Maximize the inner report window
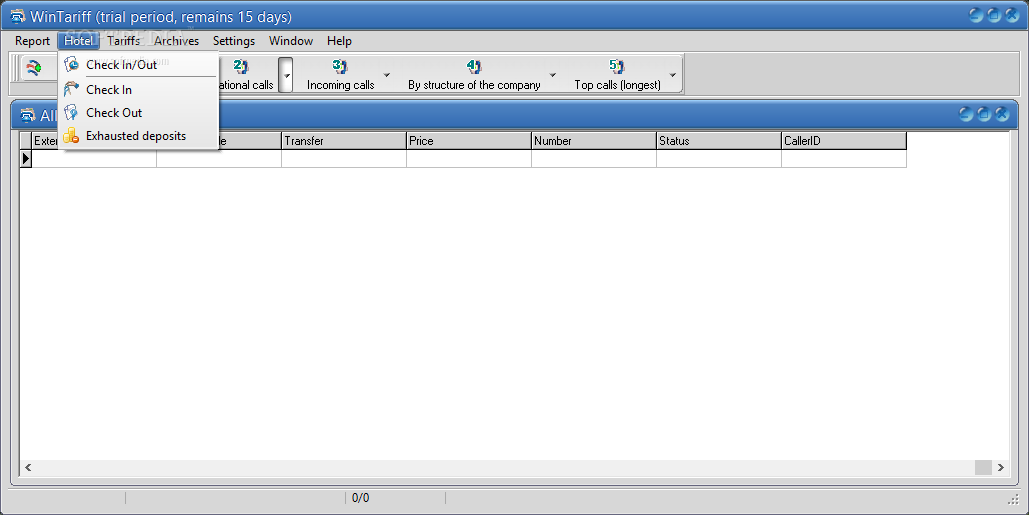Viewport: 1029px width, 515px height. pyautogui.click(x=984, y=114)
